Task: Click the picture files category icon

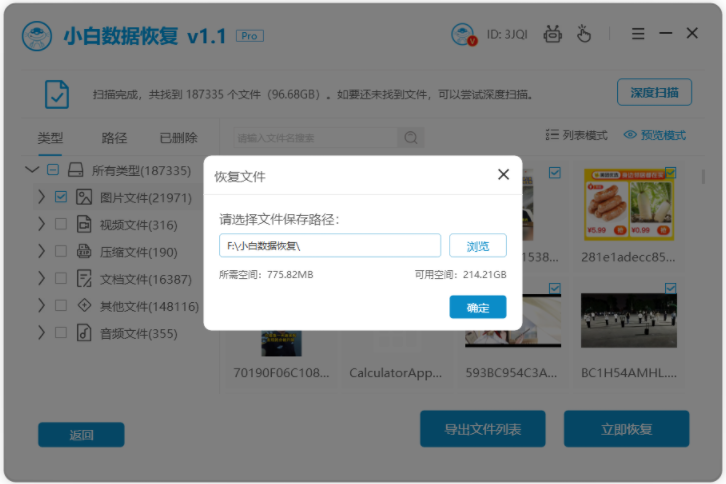Action: tap(84, 197)
